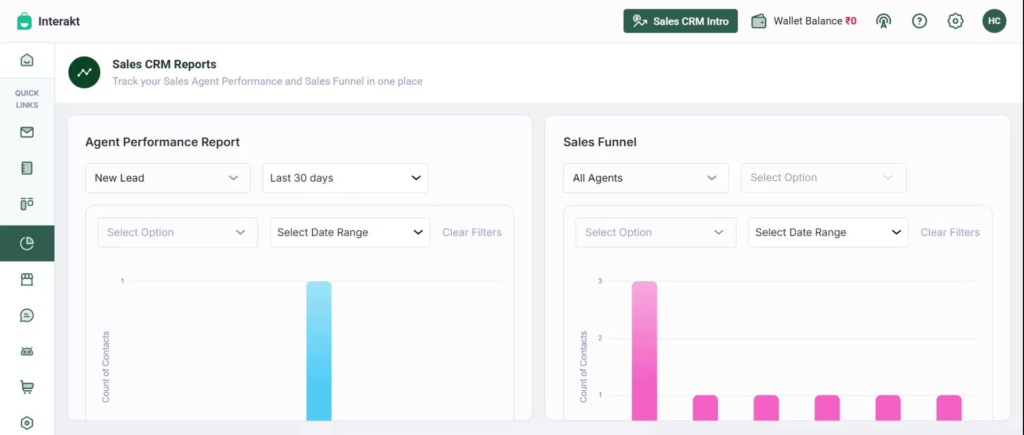Open the New Lead dropdown
Image resolution: width=1024 pixels, height=435 pixels.
[x=168, y=178]
